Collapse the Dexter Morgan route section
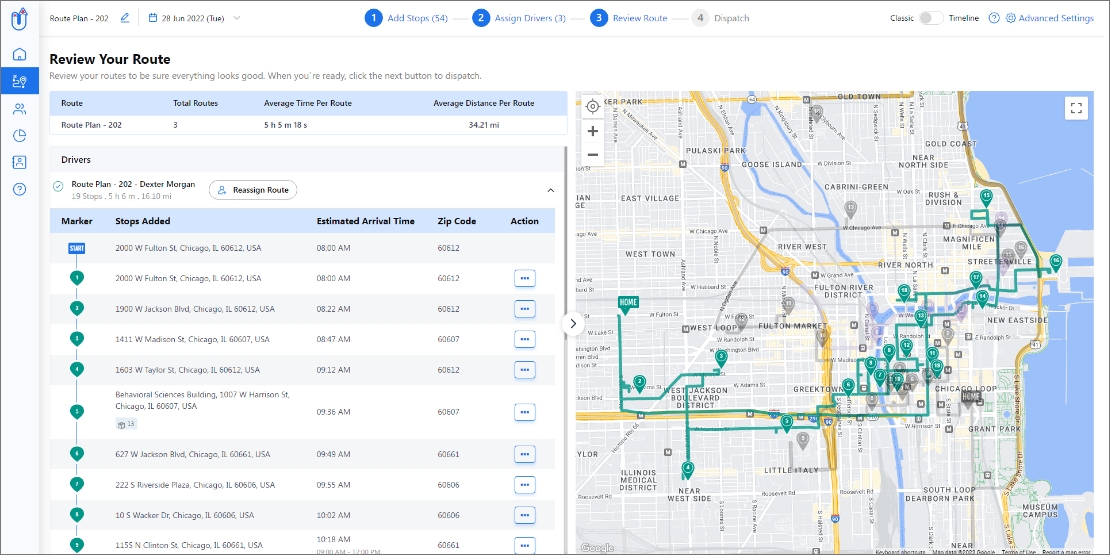The width and height of the screenshot is (1110, 555). pyautogui.click(x=551, y=190)
